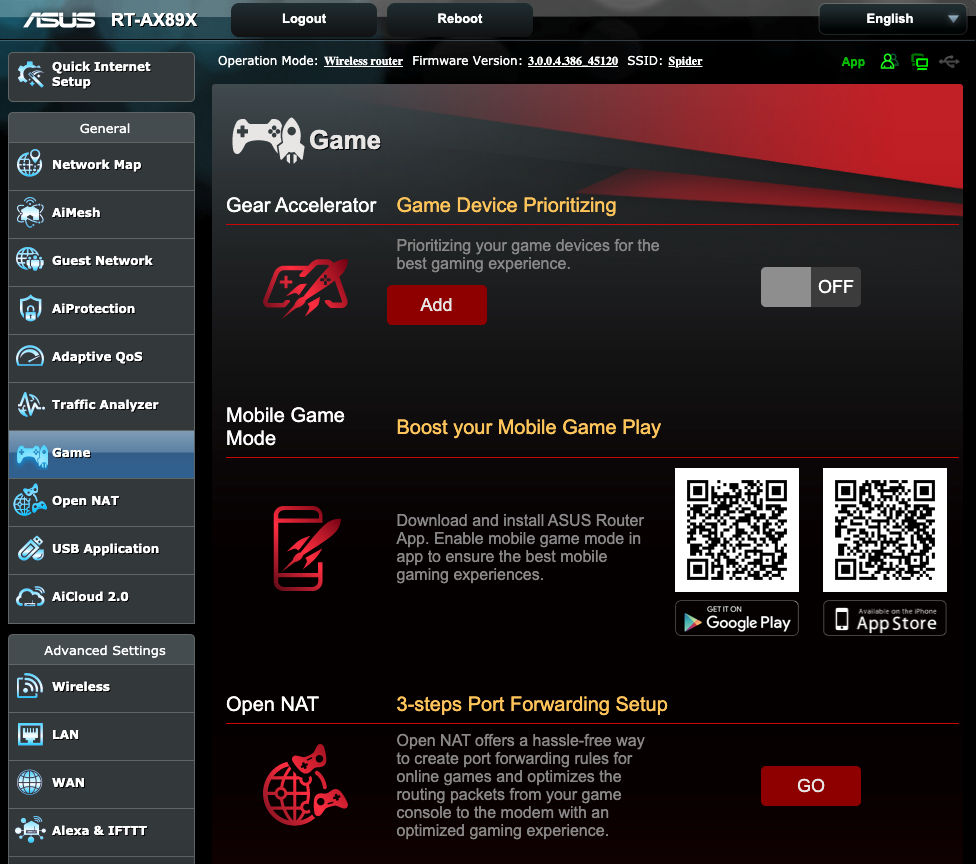Click the Spider SSID link
Image resolution: width=976 pixels, height=864 pixels.
click(685, 61)
